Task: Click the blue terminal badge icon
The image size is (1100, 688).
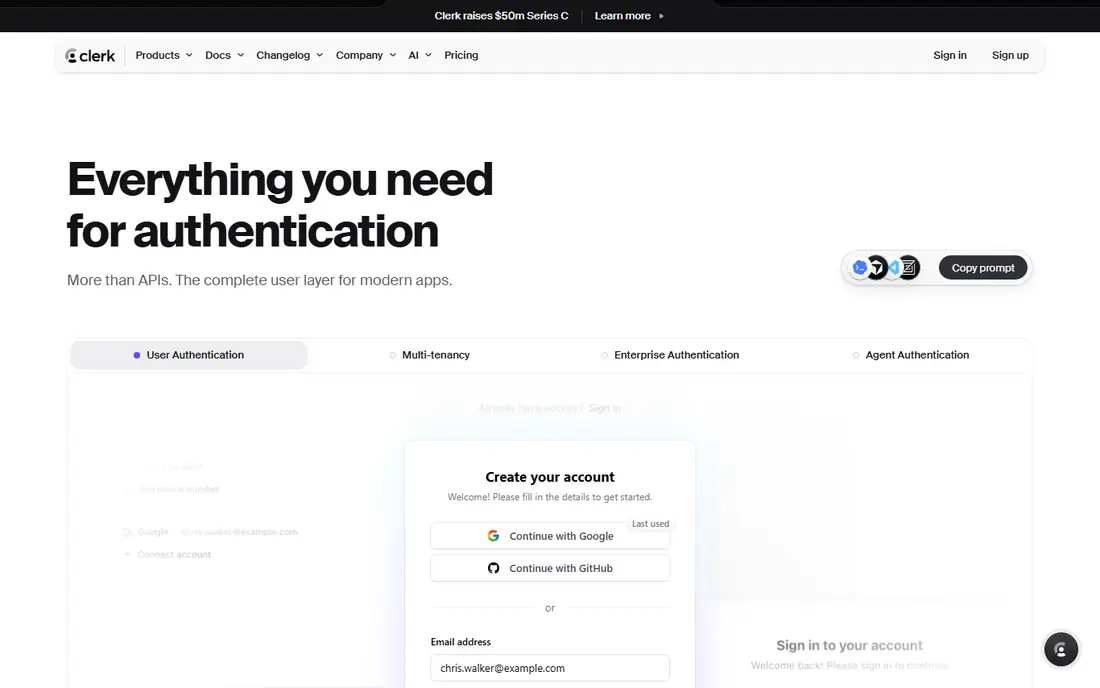Action: pyautogui.click(x=859, y=267)
